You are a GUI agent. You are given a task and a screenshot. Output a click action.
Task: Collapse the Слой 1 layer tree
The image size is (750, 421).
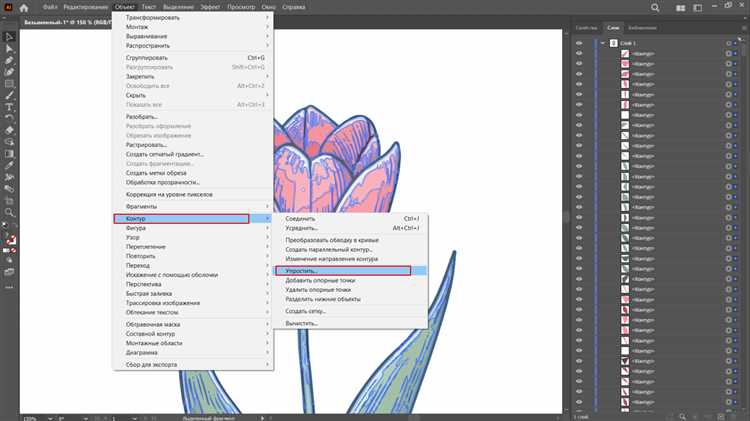click(603, 43)
